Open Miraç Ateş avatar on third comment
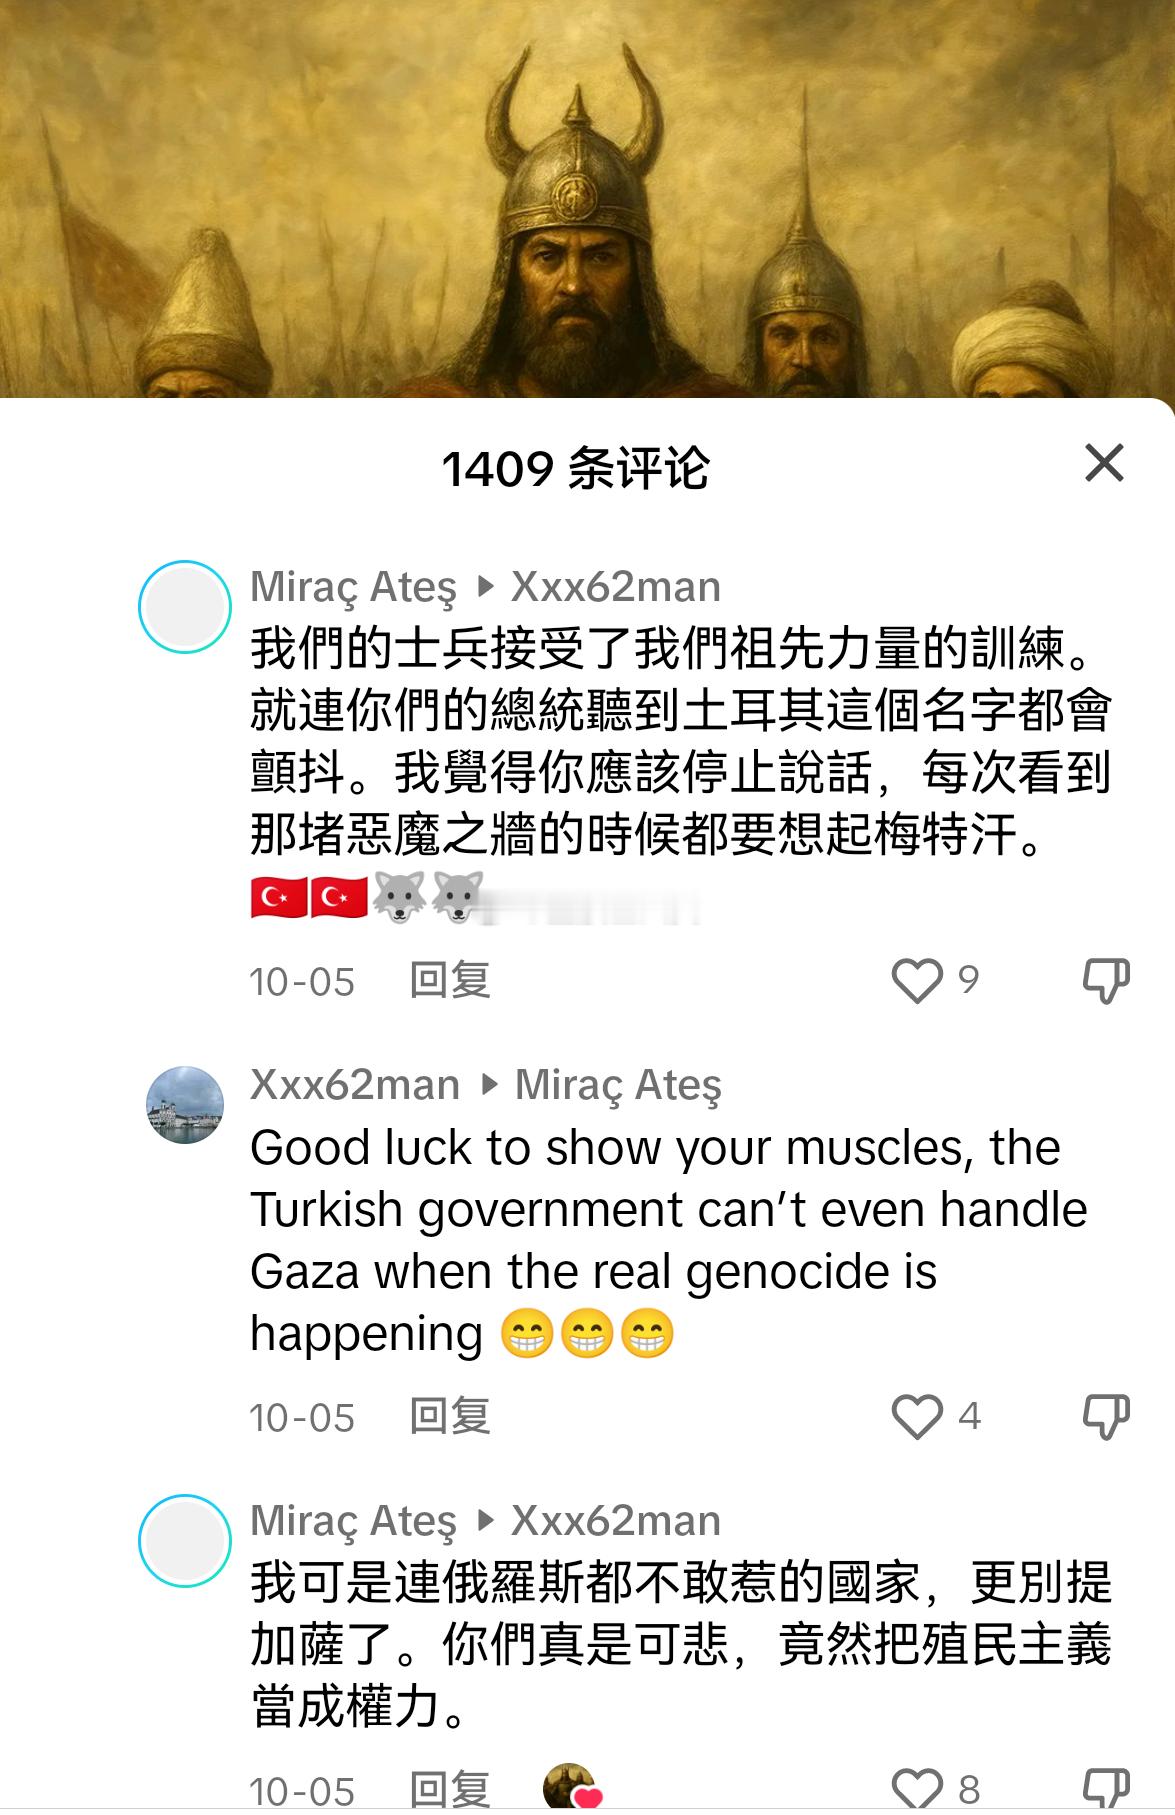1175x1815 pixels. 185,1541
